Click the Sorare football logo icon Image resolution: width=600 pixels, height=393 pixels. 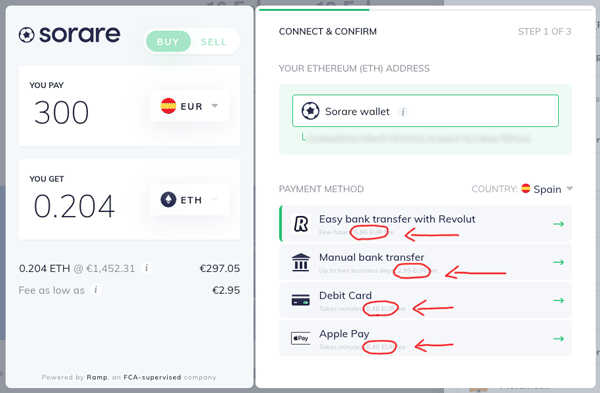(26, 35)
